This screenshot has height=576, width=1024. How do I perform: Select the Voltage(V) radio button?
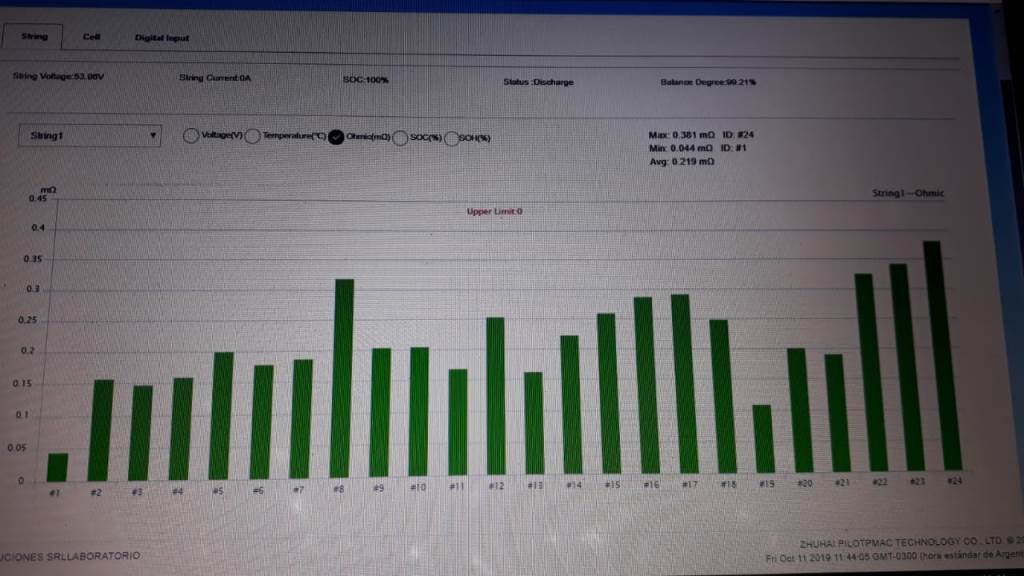pos(190,136)
